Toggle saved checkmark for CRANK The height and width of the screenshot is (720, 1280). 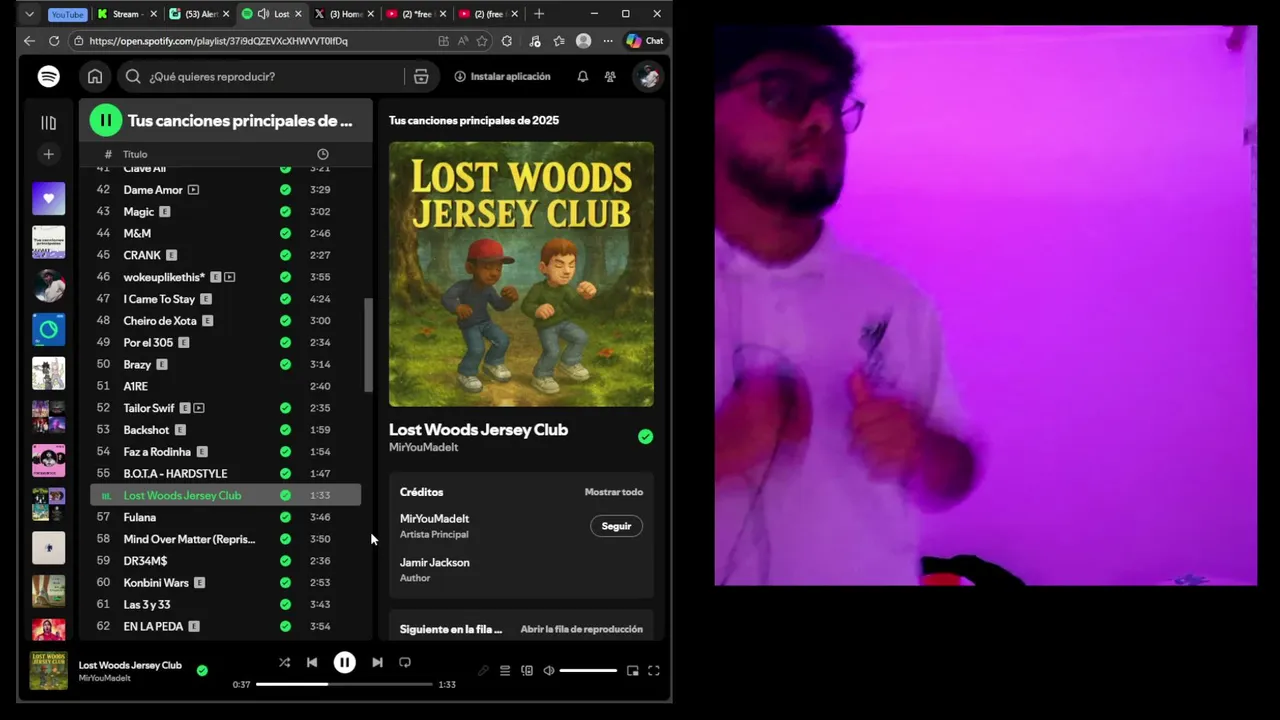click(x=285, y=255)
